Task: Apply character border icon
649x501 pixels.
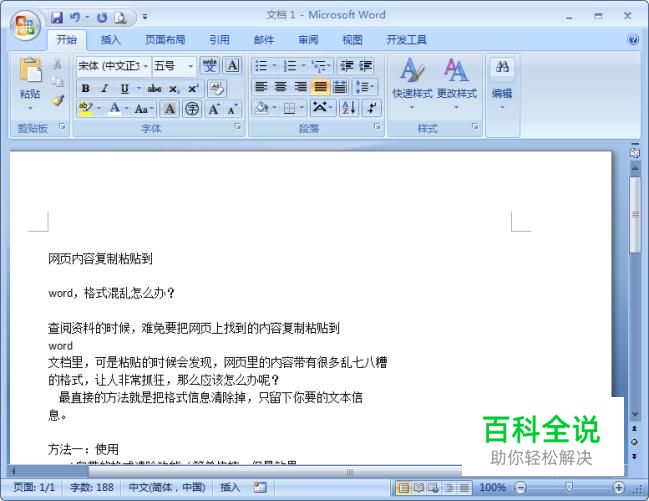Action: [233, 65]
